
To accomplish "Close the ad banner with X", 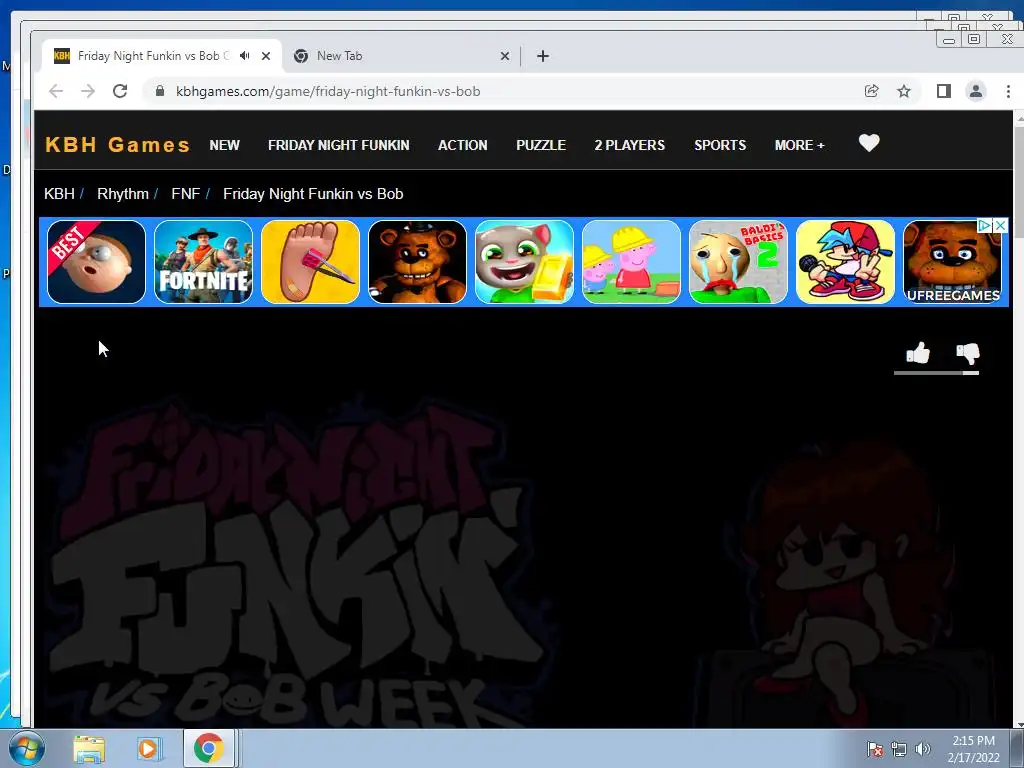I will (1000, 225).
